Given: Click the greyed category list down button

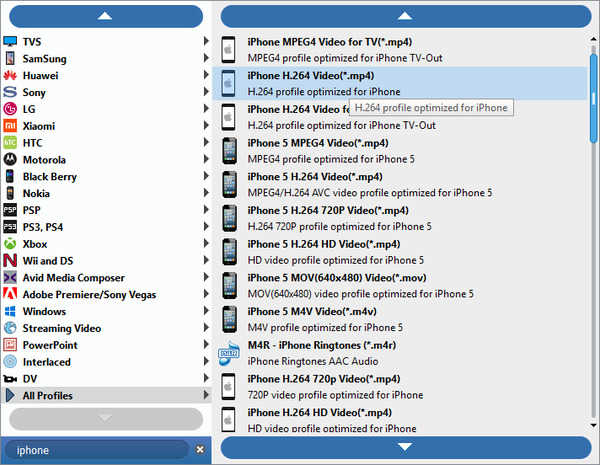Looking at the screenshot, I should pyautogui.click(x=106, y=419).
